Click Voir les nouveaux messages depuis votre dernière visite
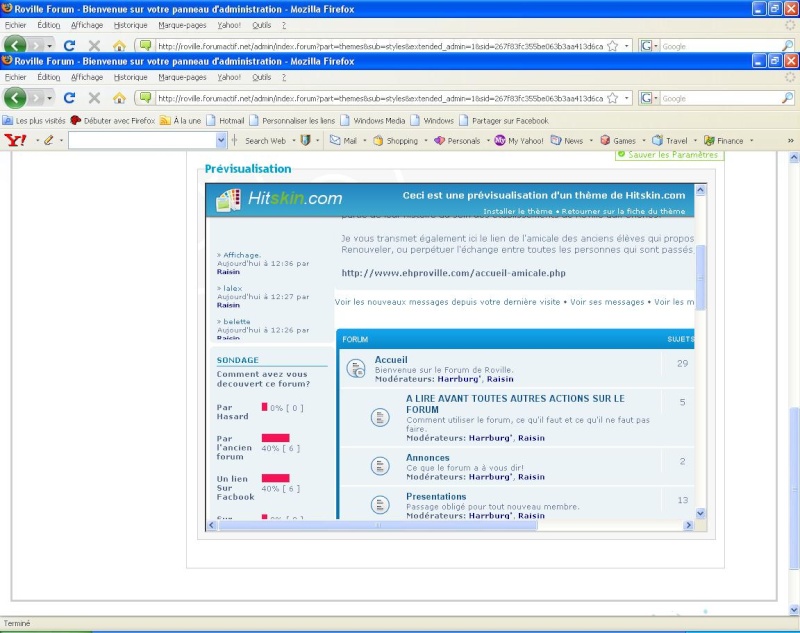This screenshot has width=800, height=633. [x=447, y=302]
